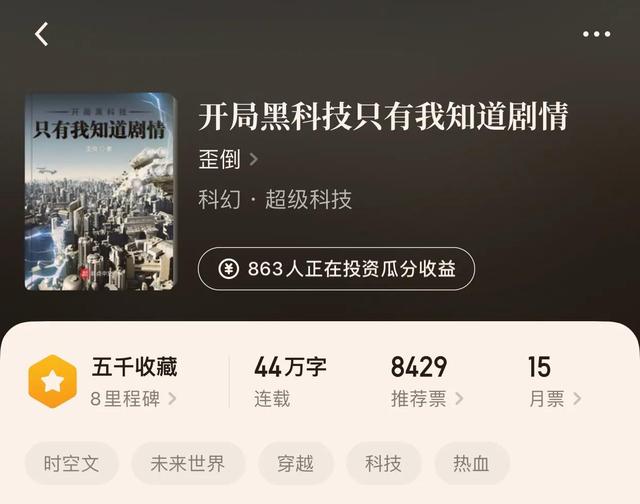This screenshot has height=504, width=640.
Task: Open the three-dot more options menu
Action: (x=596, y=34)
